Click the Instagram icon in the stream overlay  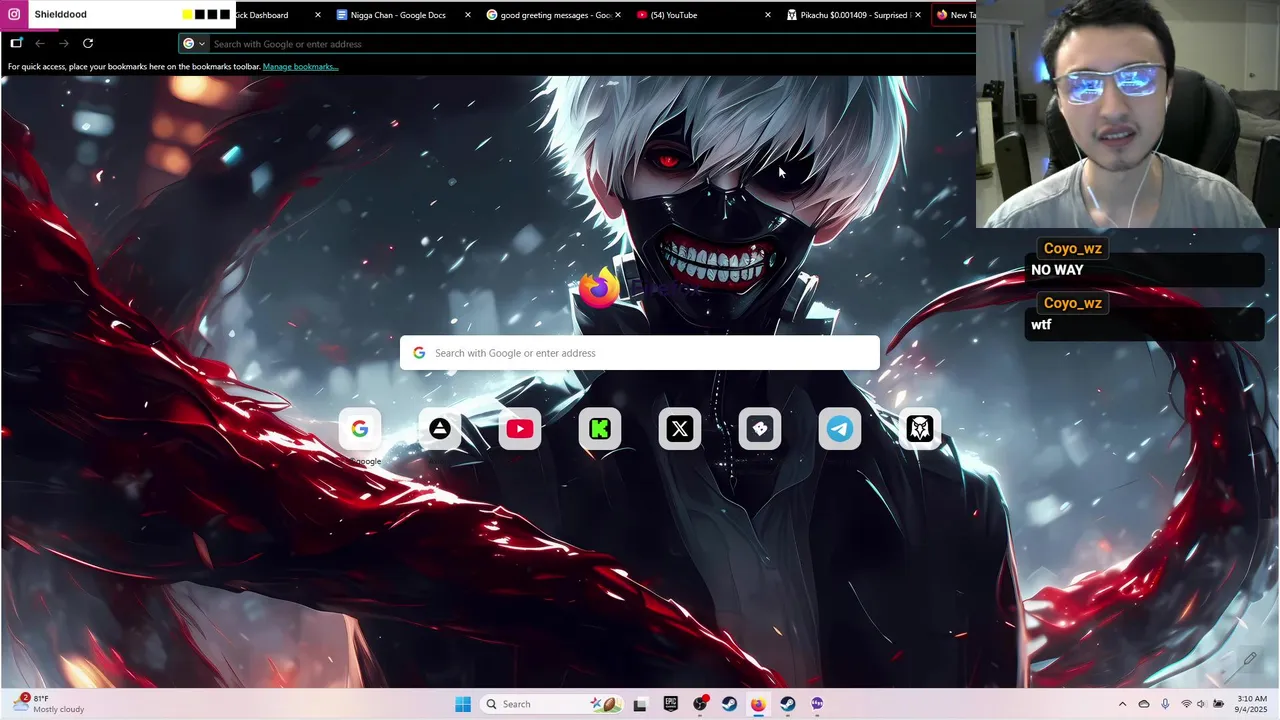tap(14, 14)
